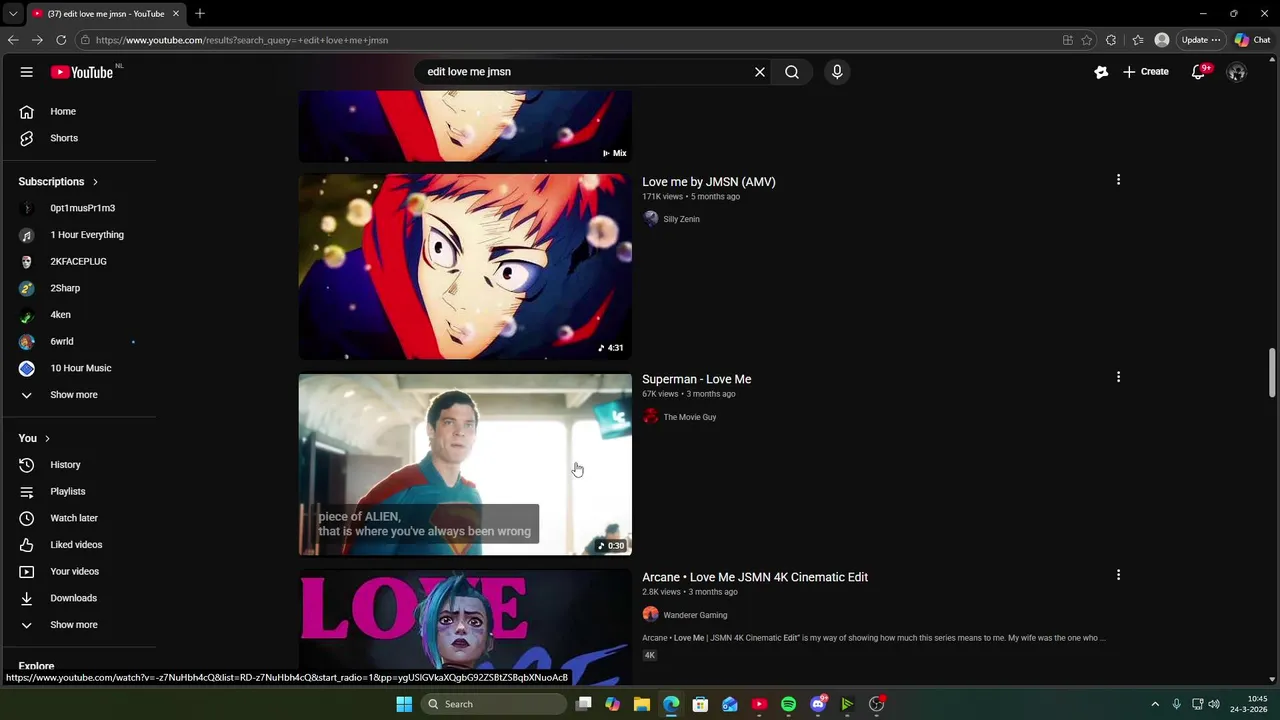Click the sparkle icon left of Create
This screenshot has height=720, width=1280.
coord(1101,72)
